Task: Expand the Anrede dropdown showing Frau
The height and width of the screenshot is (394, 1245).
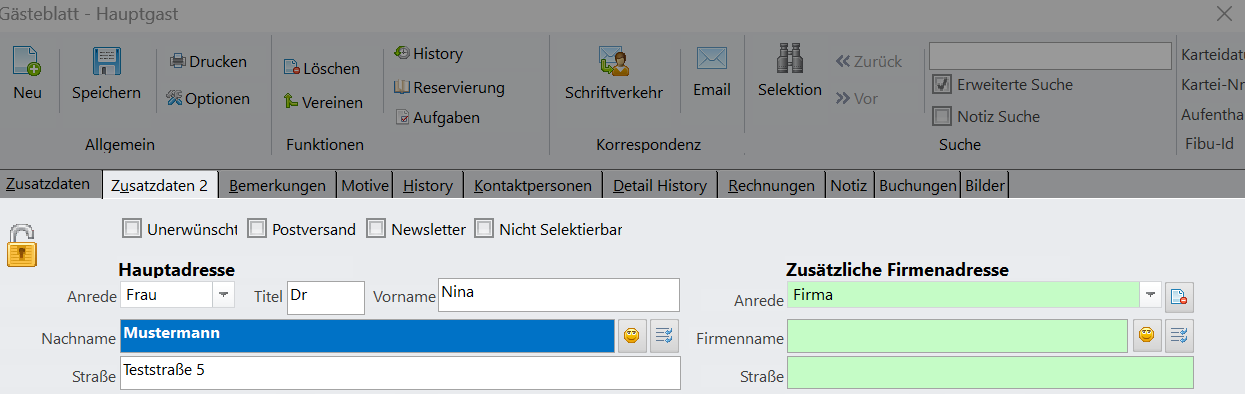Action: [x=224, y=295]
